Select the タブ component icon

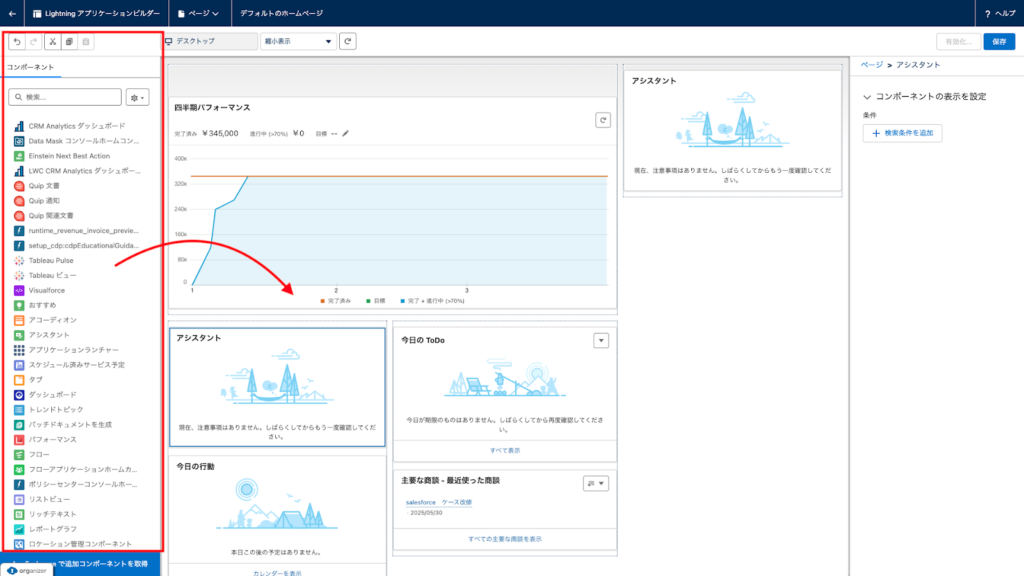coord(19,379)
